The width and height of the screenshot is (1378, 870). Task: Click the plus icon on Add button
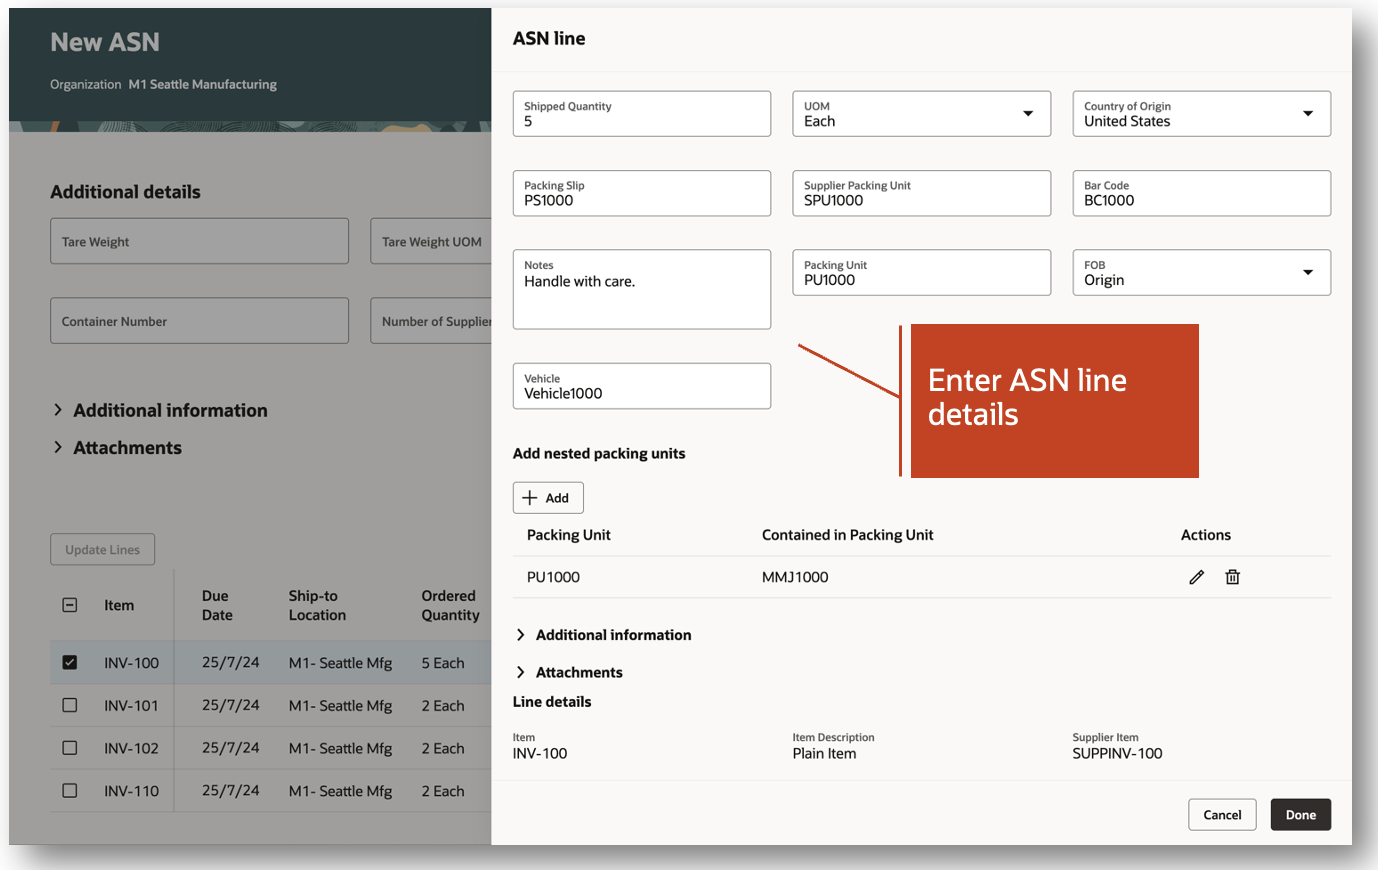[x=530, y=498]
